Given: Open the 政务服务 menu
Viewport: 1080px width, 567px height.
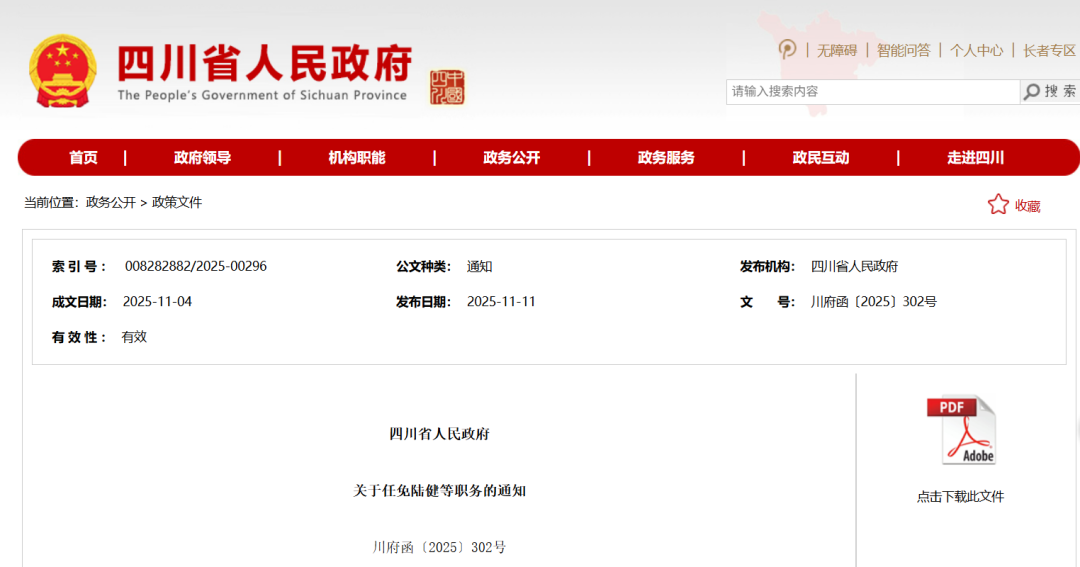Looking at the screenshot, I should (666, 157).
